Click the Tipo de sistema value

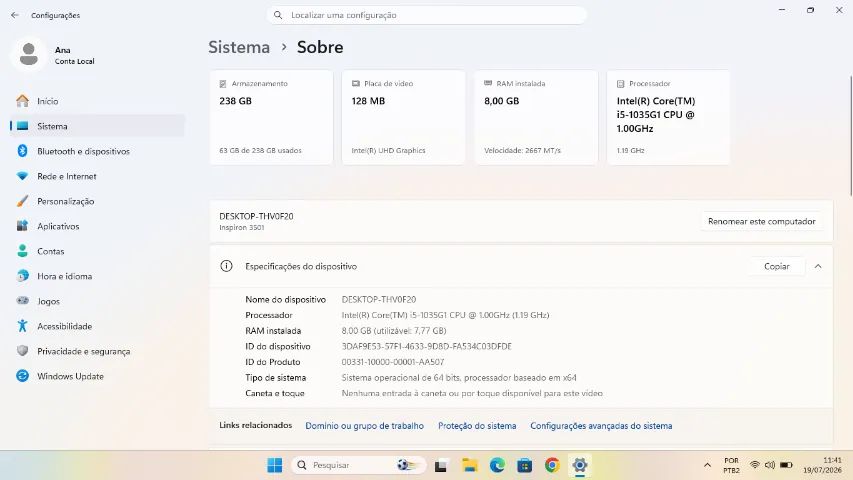[x=459, y=377]
